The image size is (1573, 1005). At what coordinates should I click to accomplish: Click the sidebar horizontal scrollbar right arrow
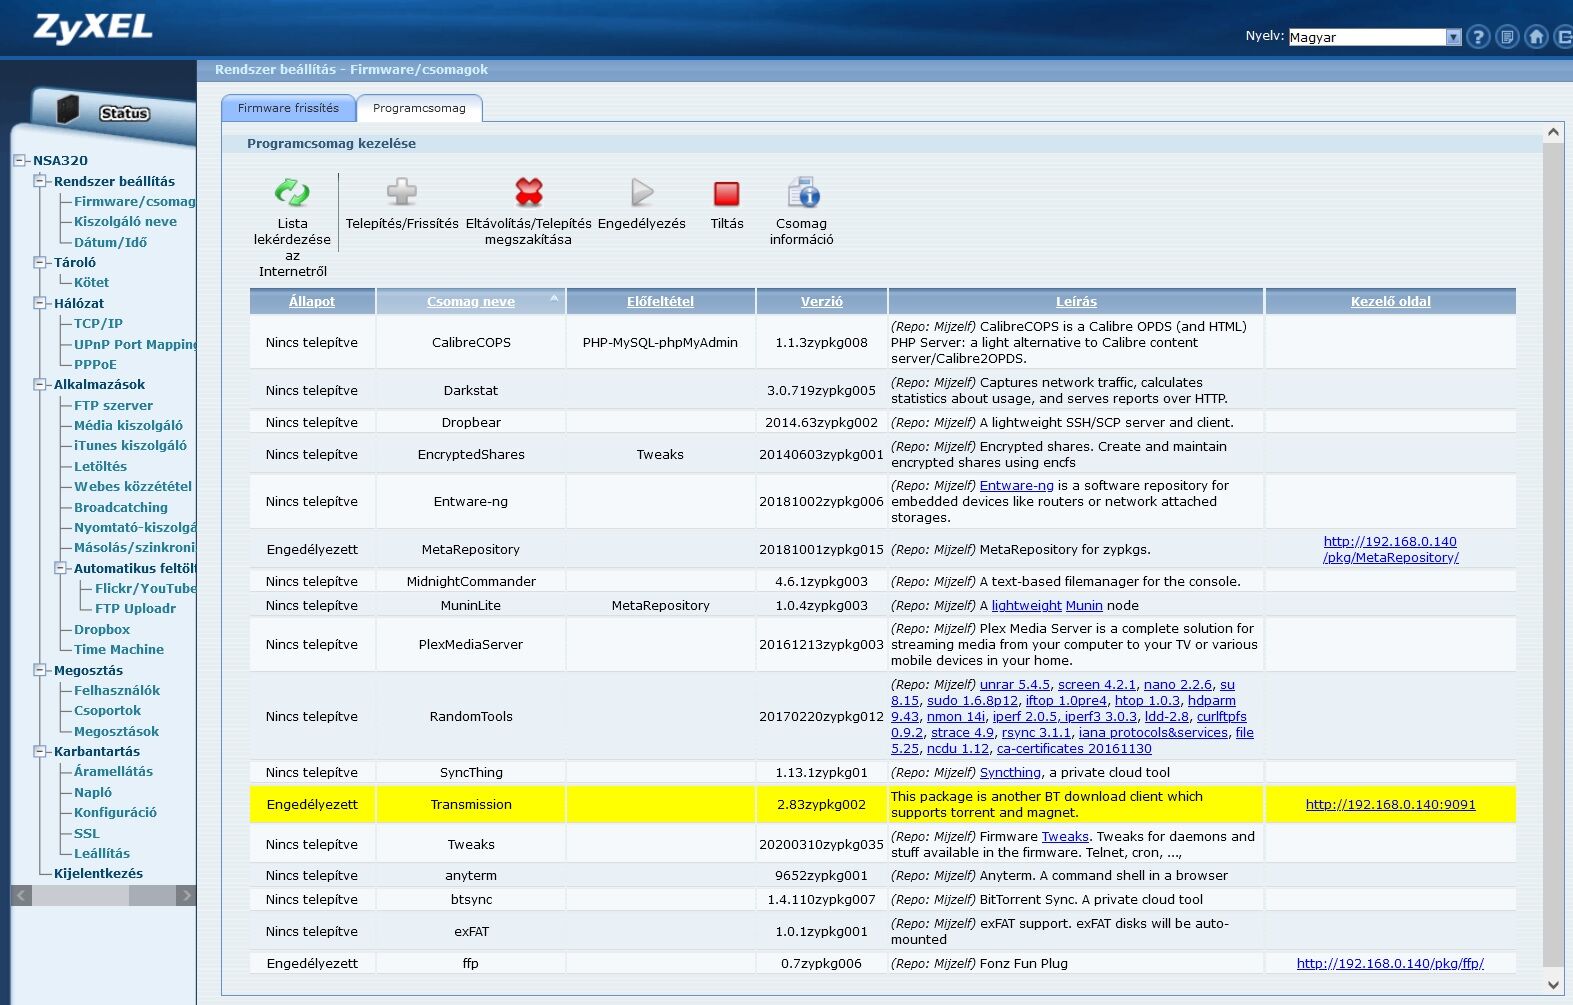(185, 896)
